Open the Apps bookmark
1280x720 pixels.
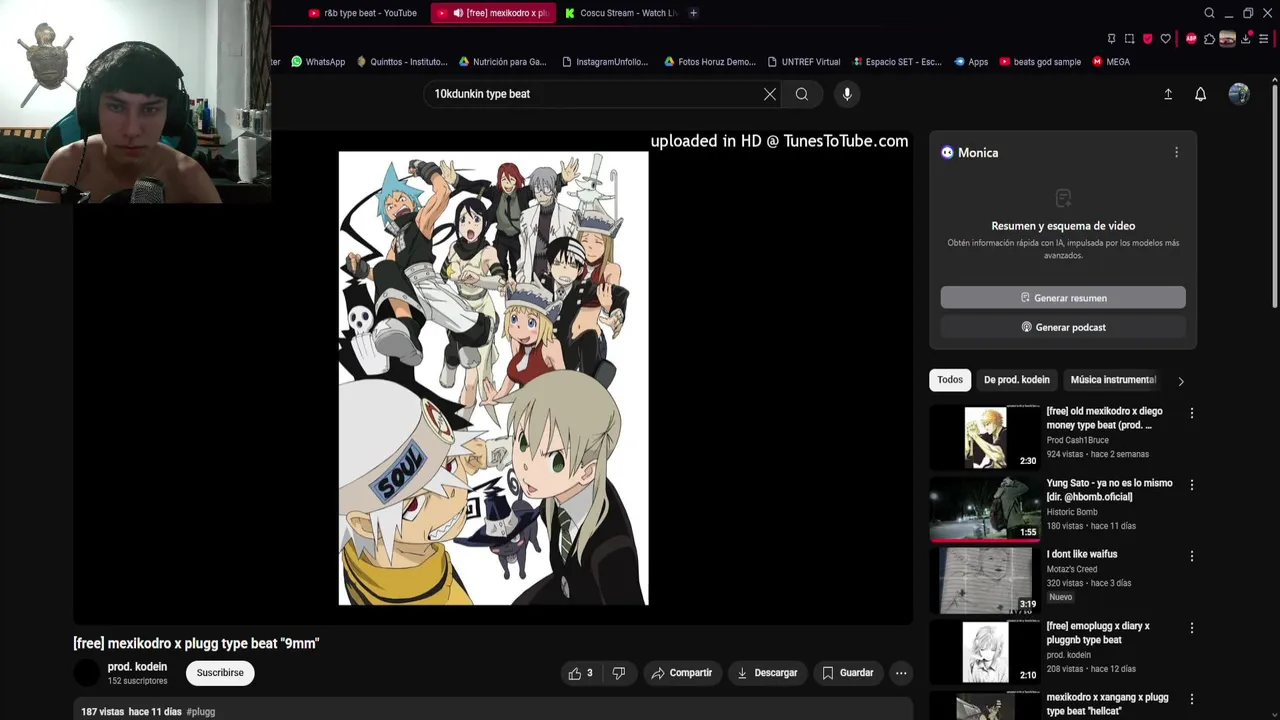point(971,62)
